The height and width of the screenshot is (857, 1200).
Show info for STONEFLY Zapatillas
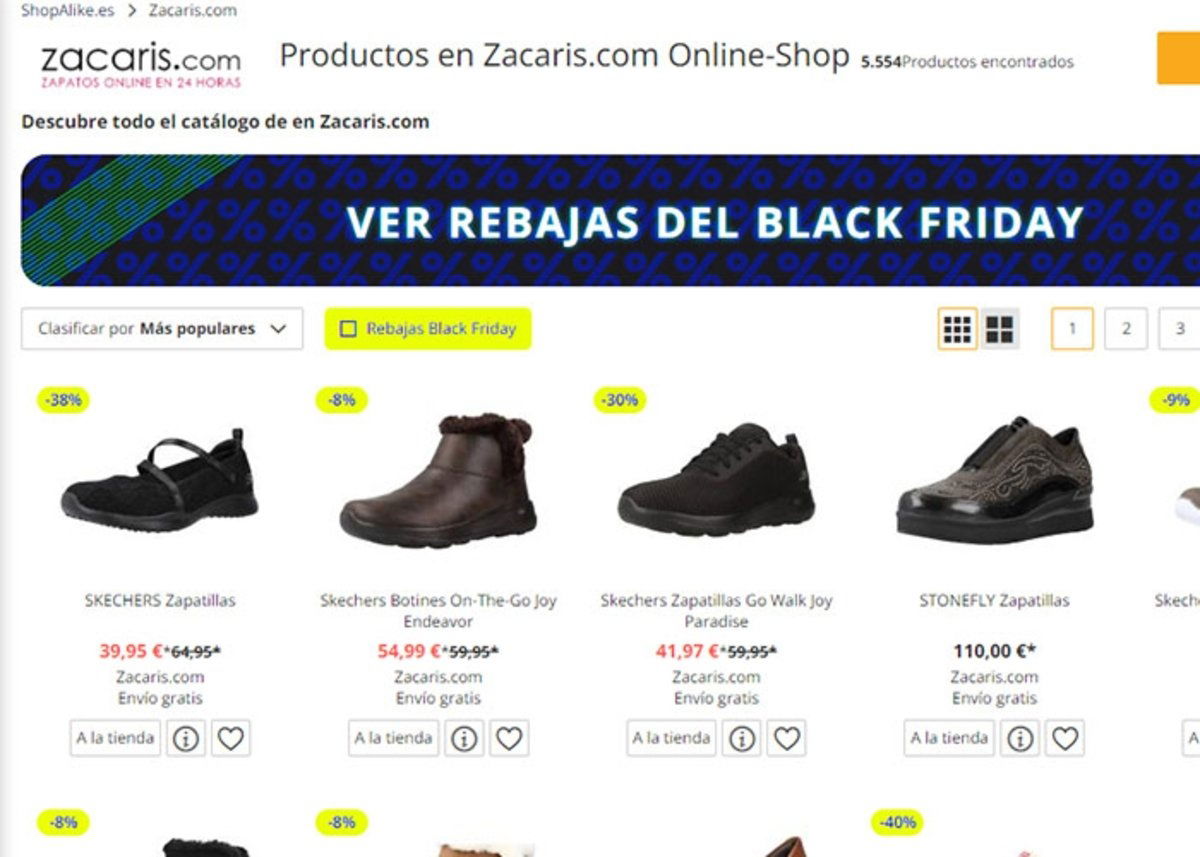click(x=1019, y=739)
